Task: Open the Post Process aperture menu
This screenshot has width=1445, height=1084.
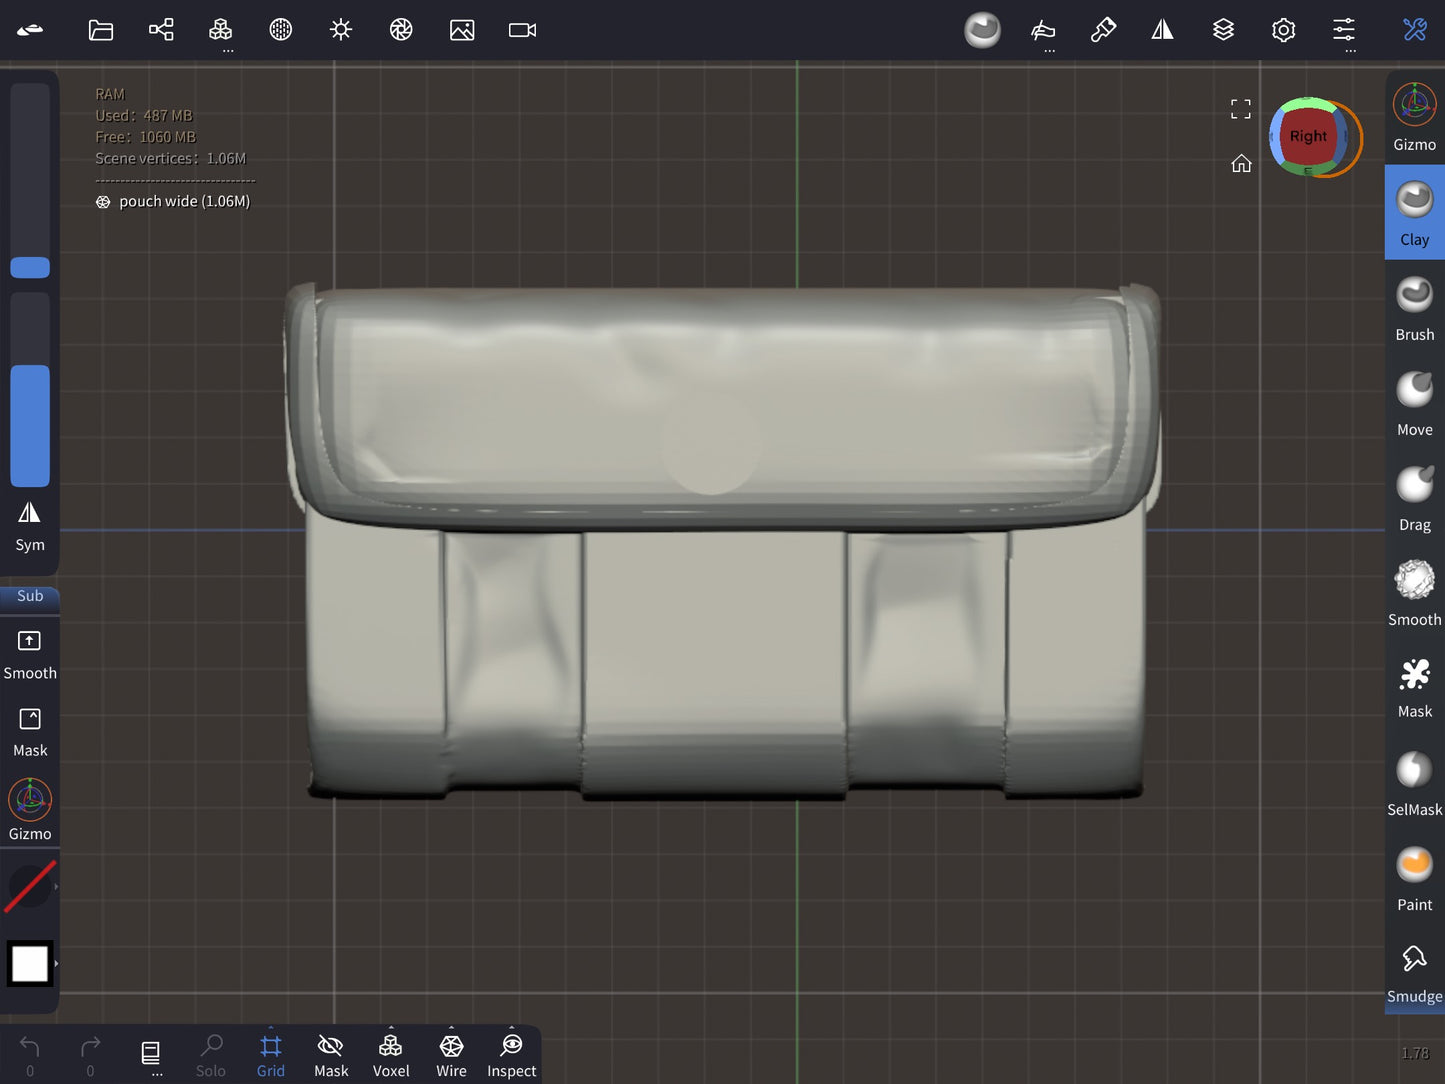Action: click(401, 30)
